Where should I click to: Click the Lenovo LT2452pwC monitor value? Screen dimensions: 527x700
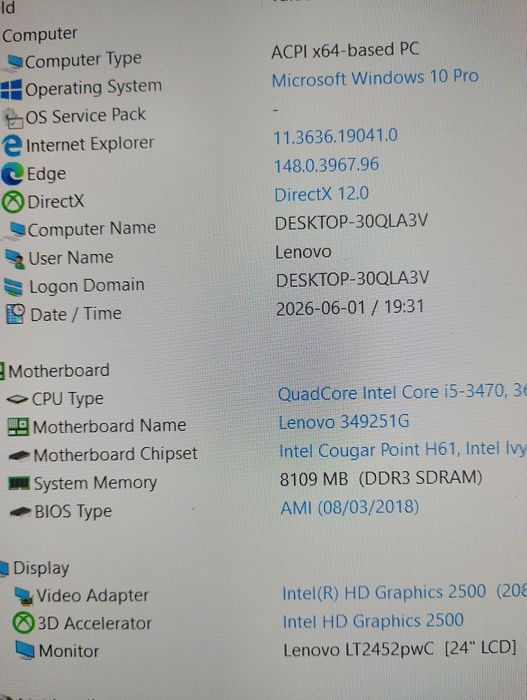(400, 649)
